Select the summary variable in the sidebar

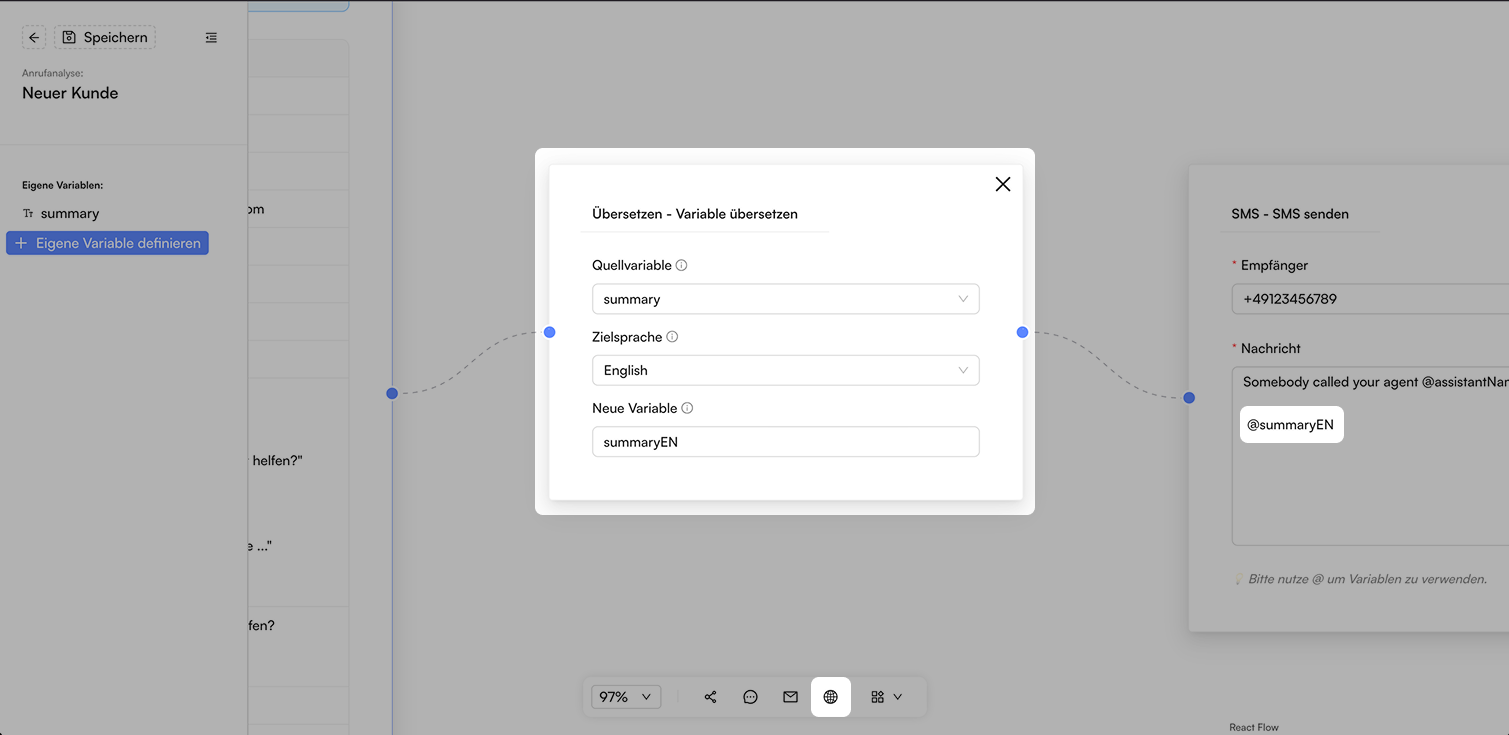coord(70,213)
